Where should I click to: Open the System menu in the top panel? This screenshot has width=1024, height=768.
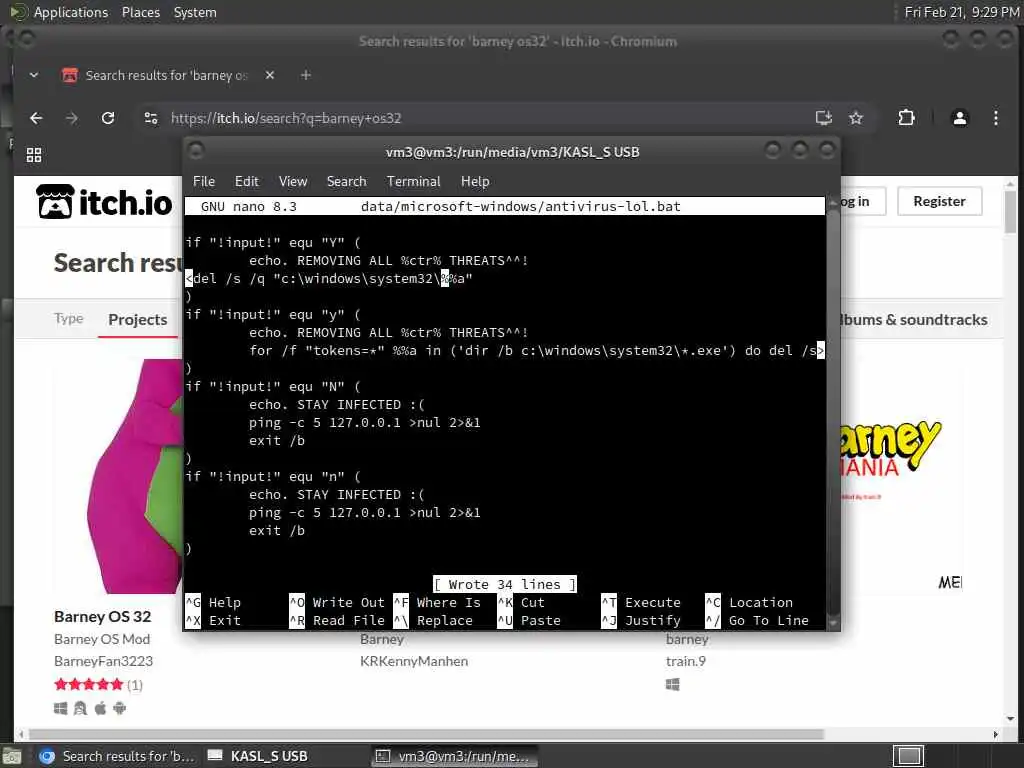pos(195,12)
